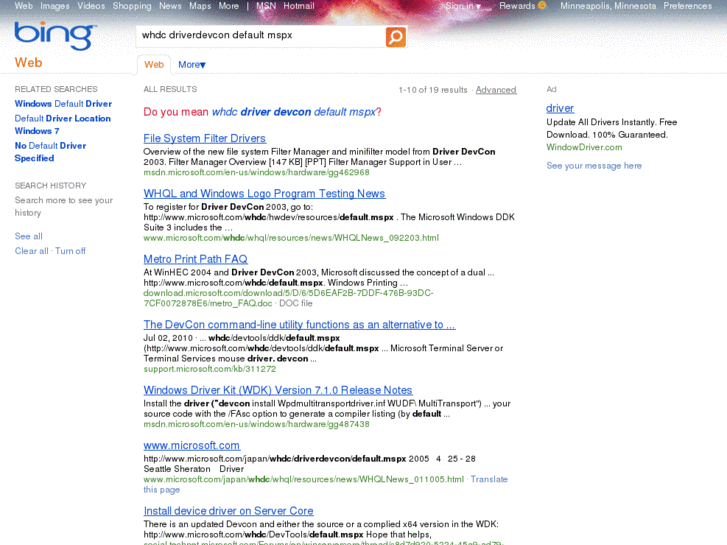Open Videos in top navigation
The image size is (727, 545).
91,6
